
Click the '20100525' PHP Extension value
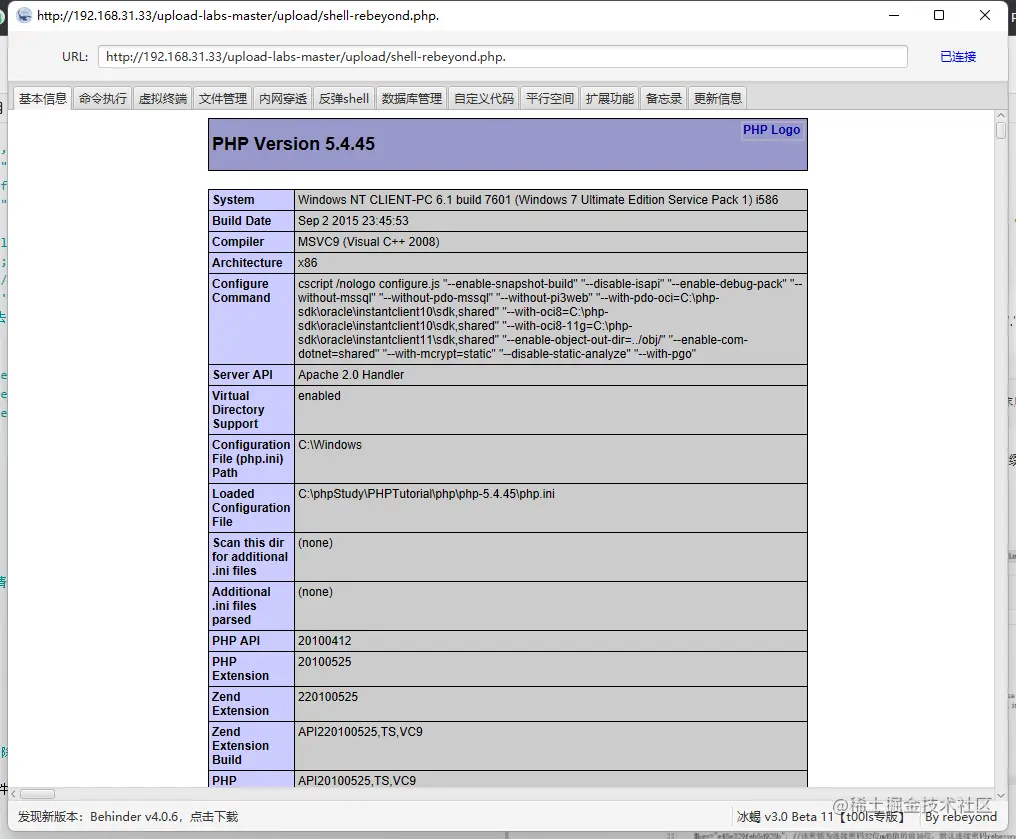click(325, 662)
